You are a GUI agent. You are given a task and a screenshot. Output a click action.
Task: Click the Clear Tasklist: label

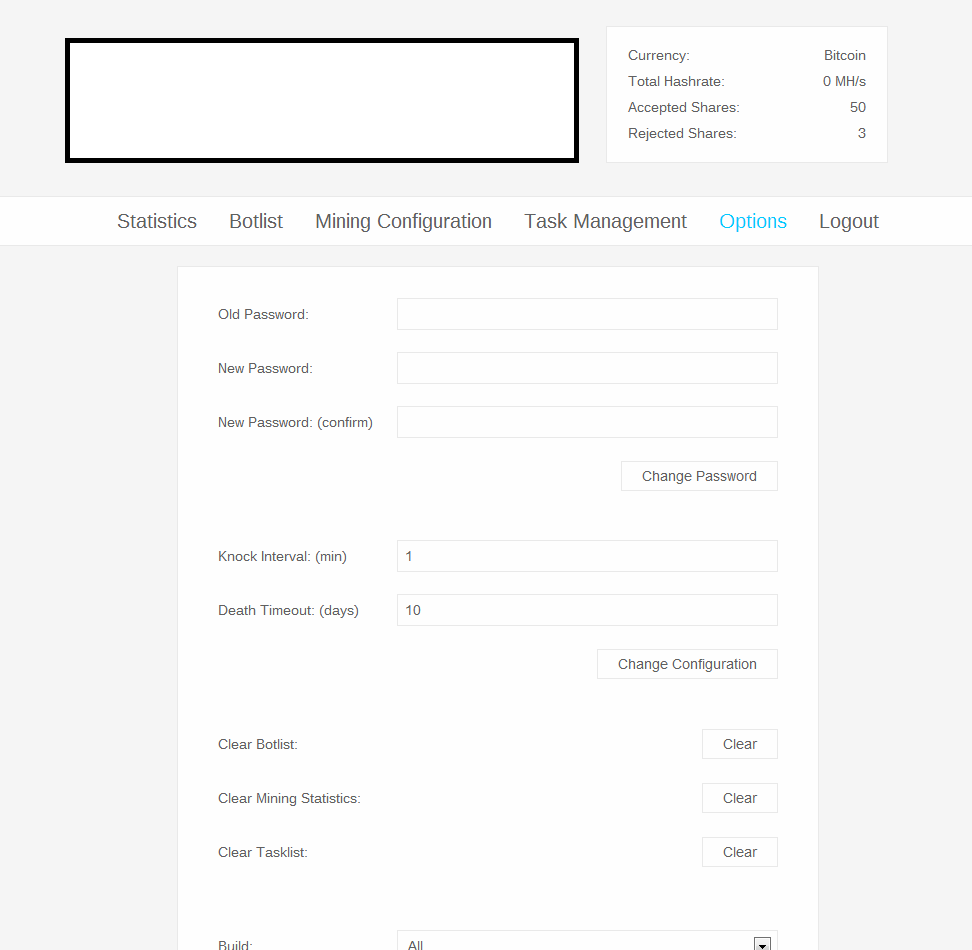[262, 852]
